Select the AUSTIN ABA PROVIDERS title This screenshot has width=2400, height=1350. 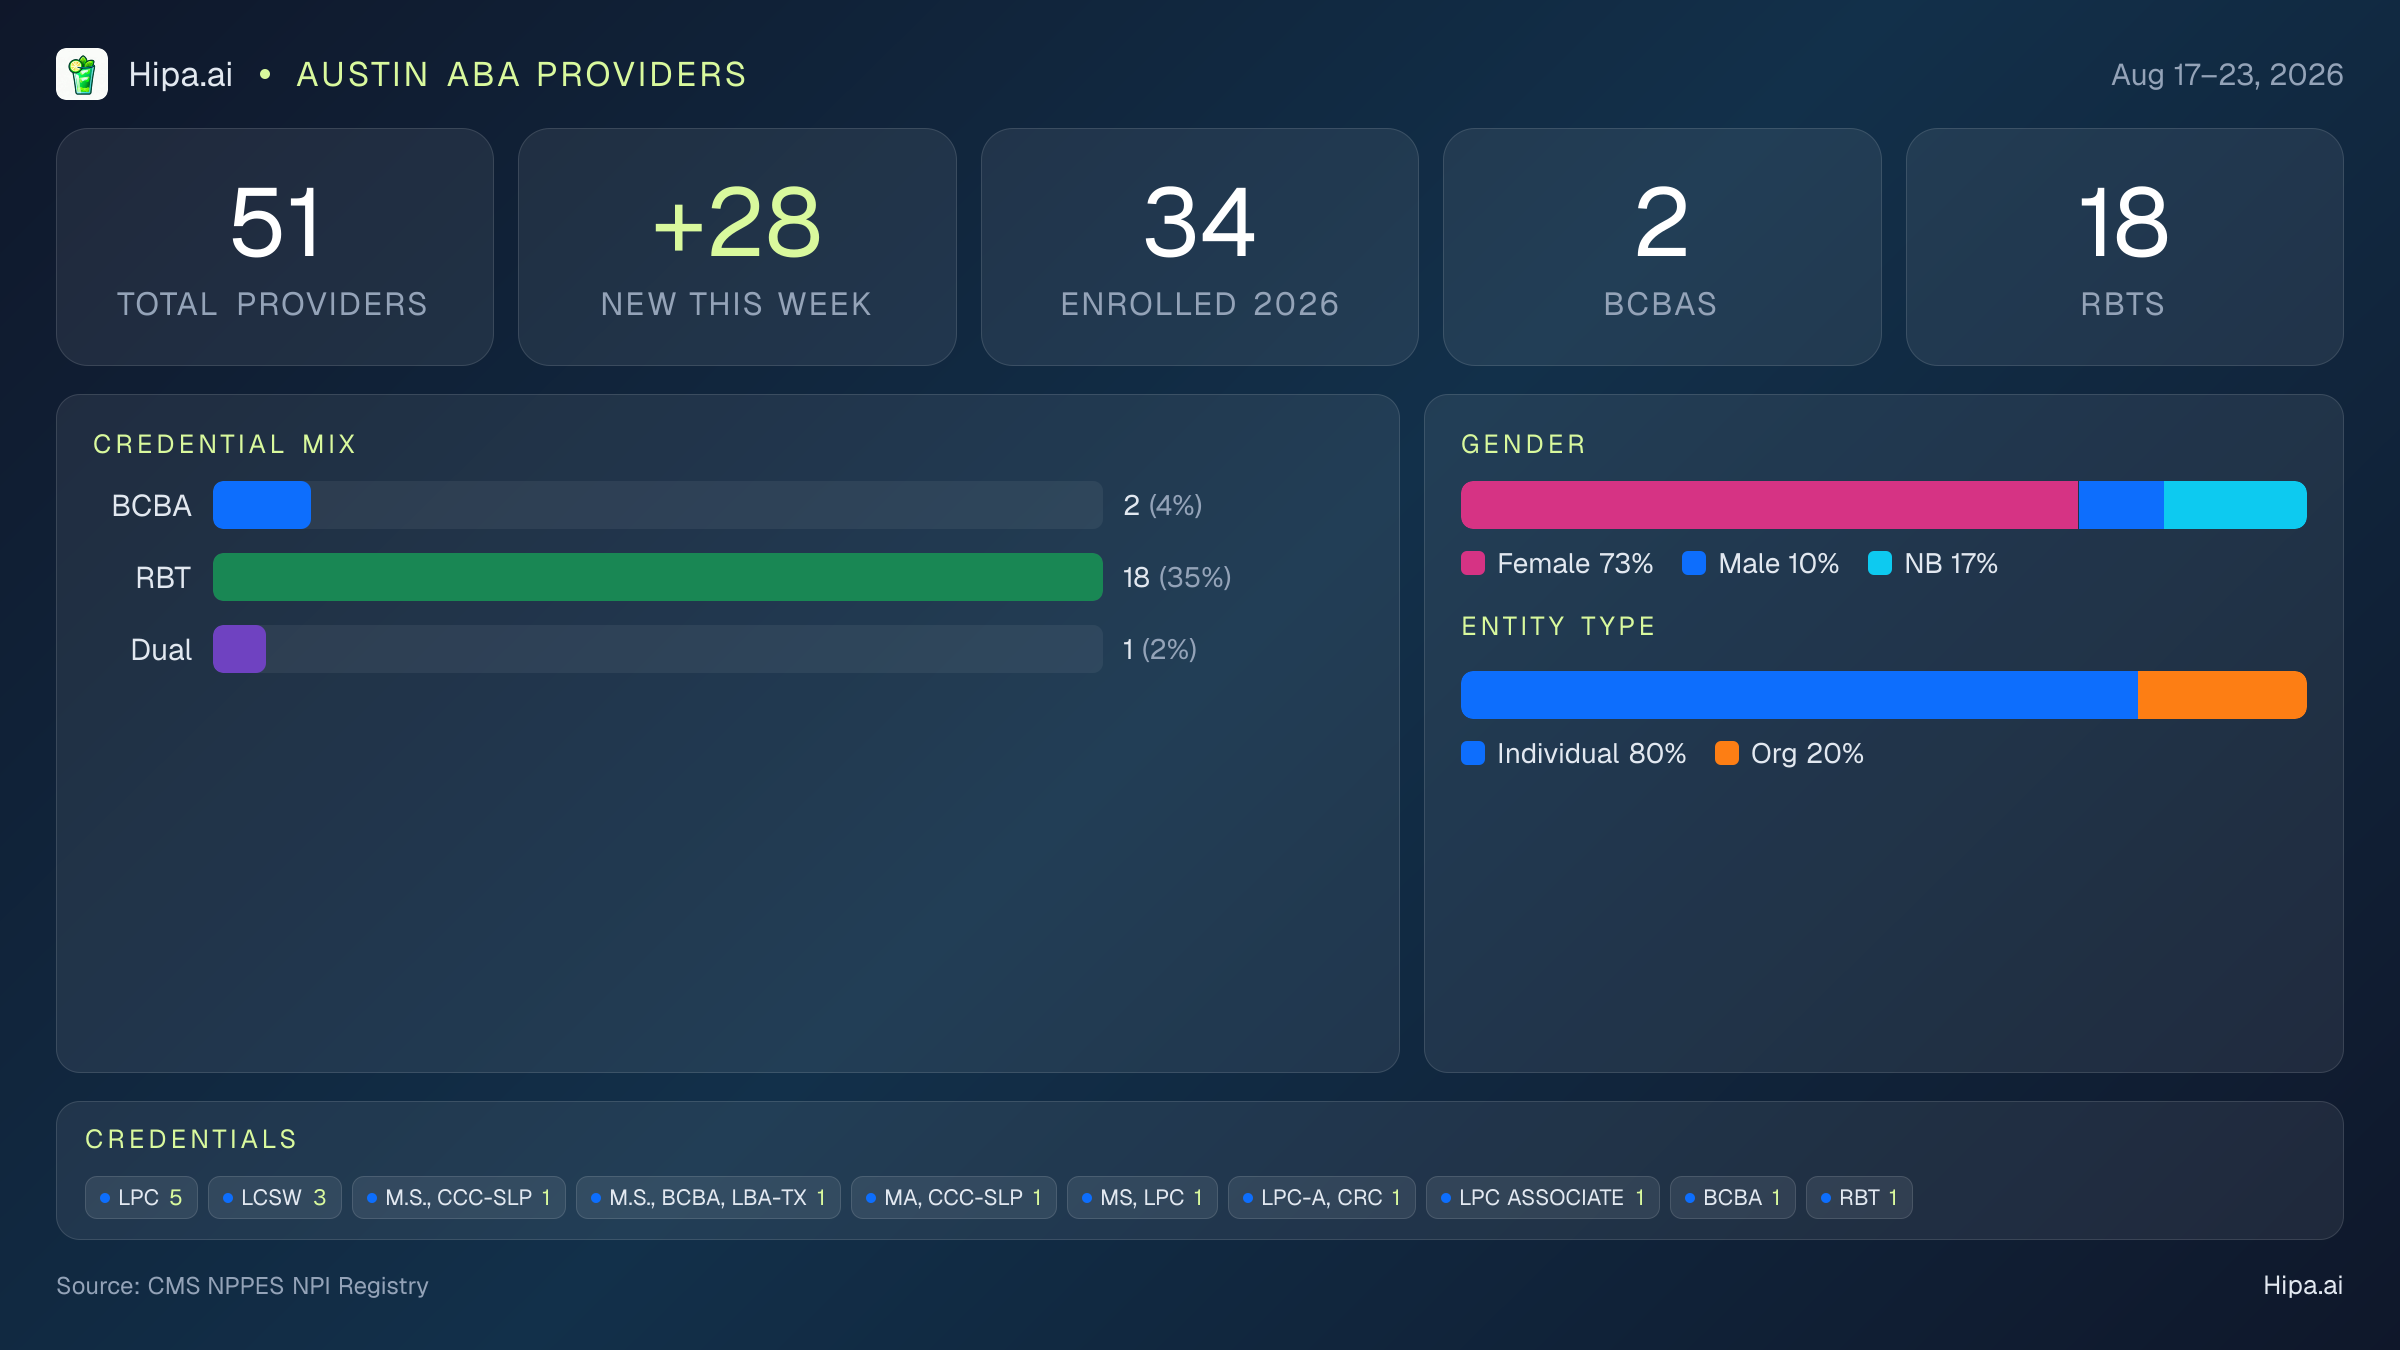(521, 74)
